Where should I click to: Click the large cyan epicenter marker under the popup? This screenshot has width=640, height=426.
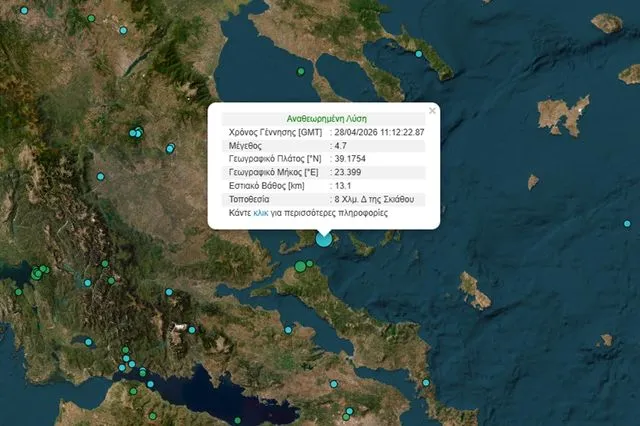[324, 239]
